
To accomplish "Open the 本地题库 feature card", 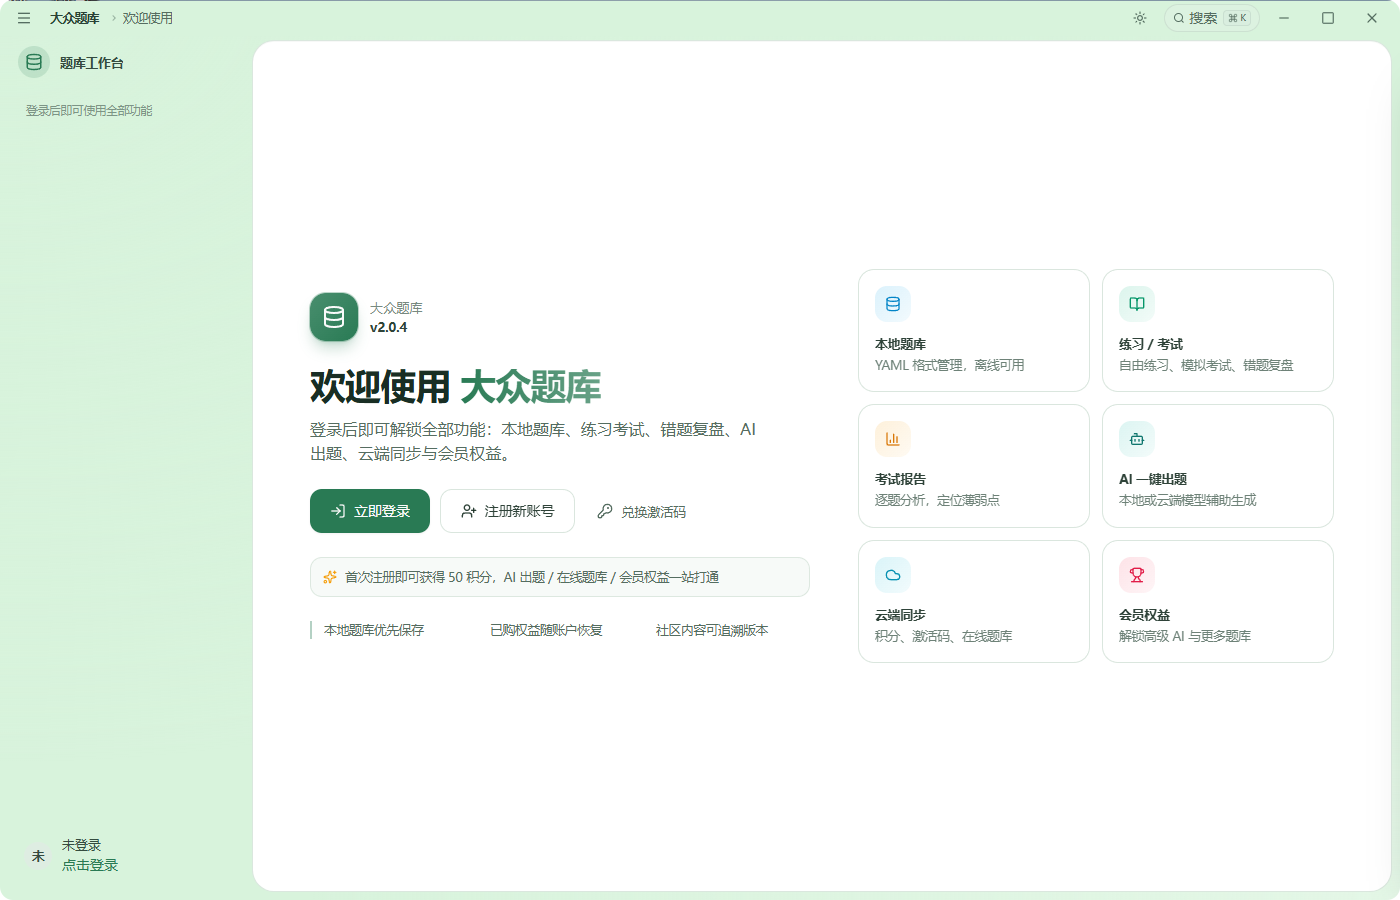I will click(974, 330).
